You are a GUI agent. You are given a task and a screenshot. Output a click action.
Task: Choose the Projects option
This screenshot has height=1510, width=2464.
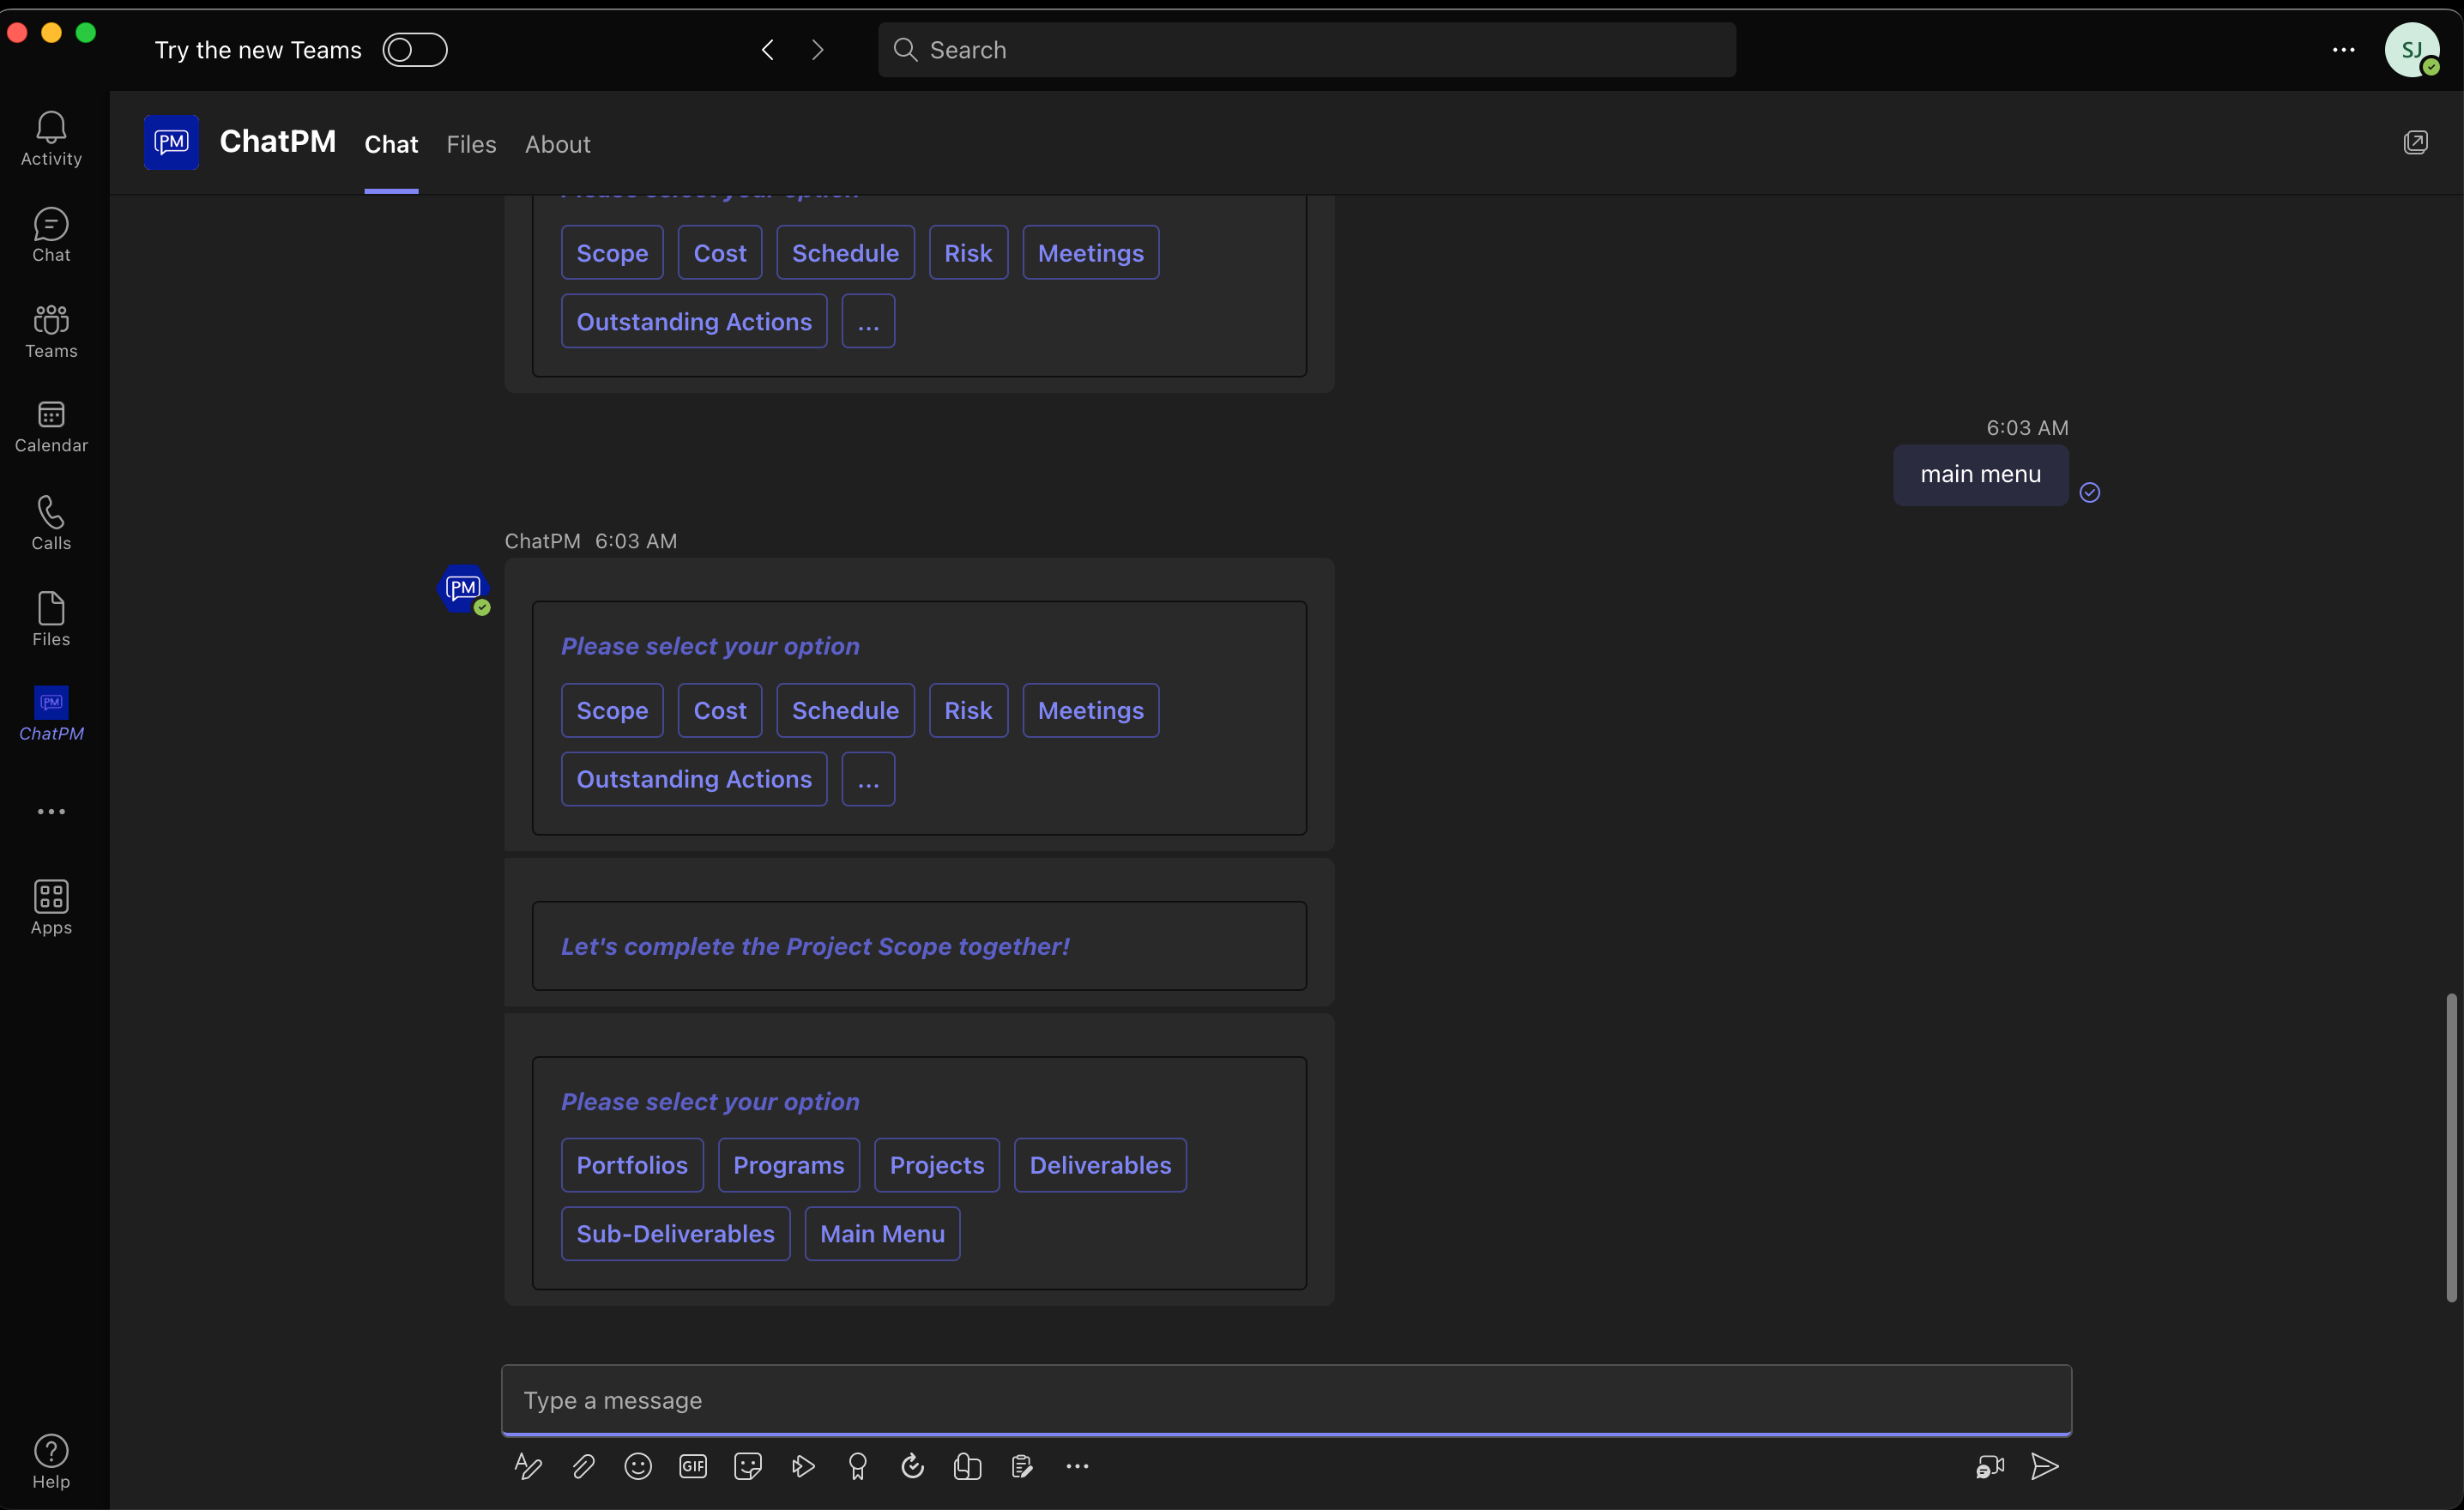tap(937, 1164)
